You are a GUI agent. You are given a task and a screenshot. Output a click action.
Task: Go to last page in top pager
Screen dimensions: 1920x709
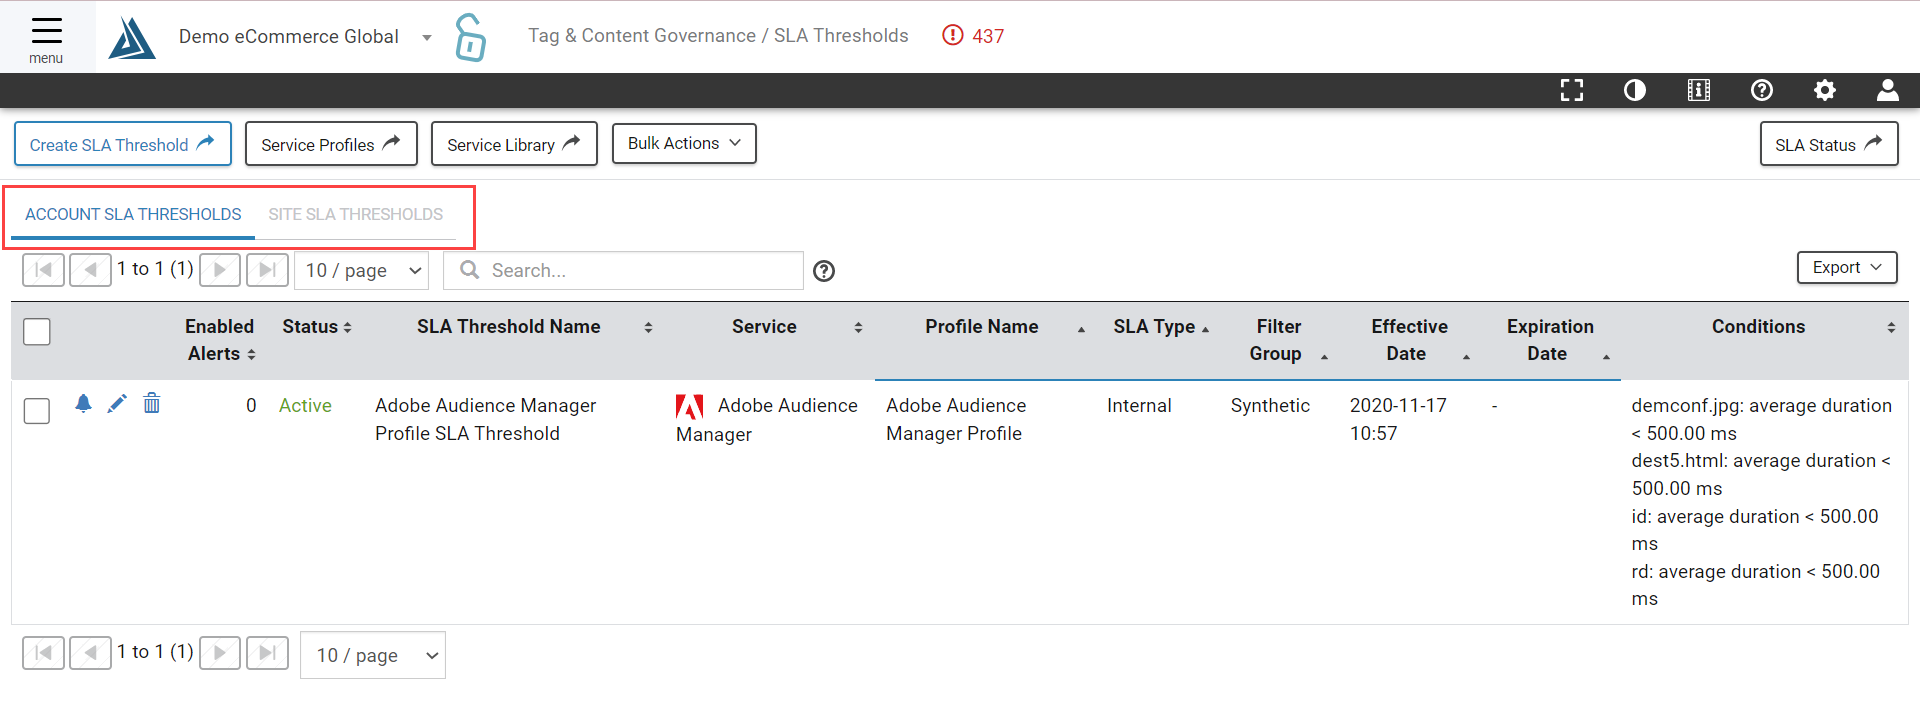(x=267, y=270)
